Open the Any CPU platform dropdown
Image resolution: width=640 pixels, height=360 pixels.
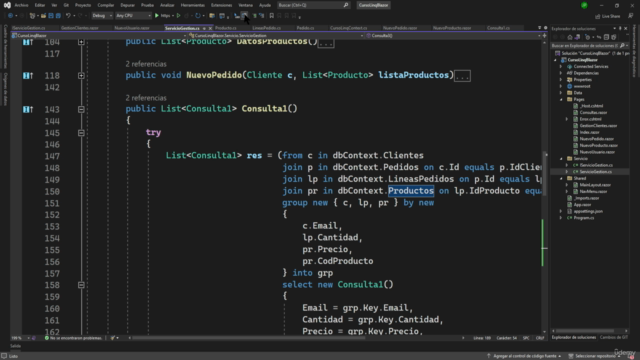133,16
